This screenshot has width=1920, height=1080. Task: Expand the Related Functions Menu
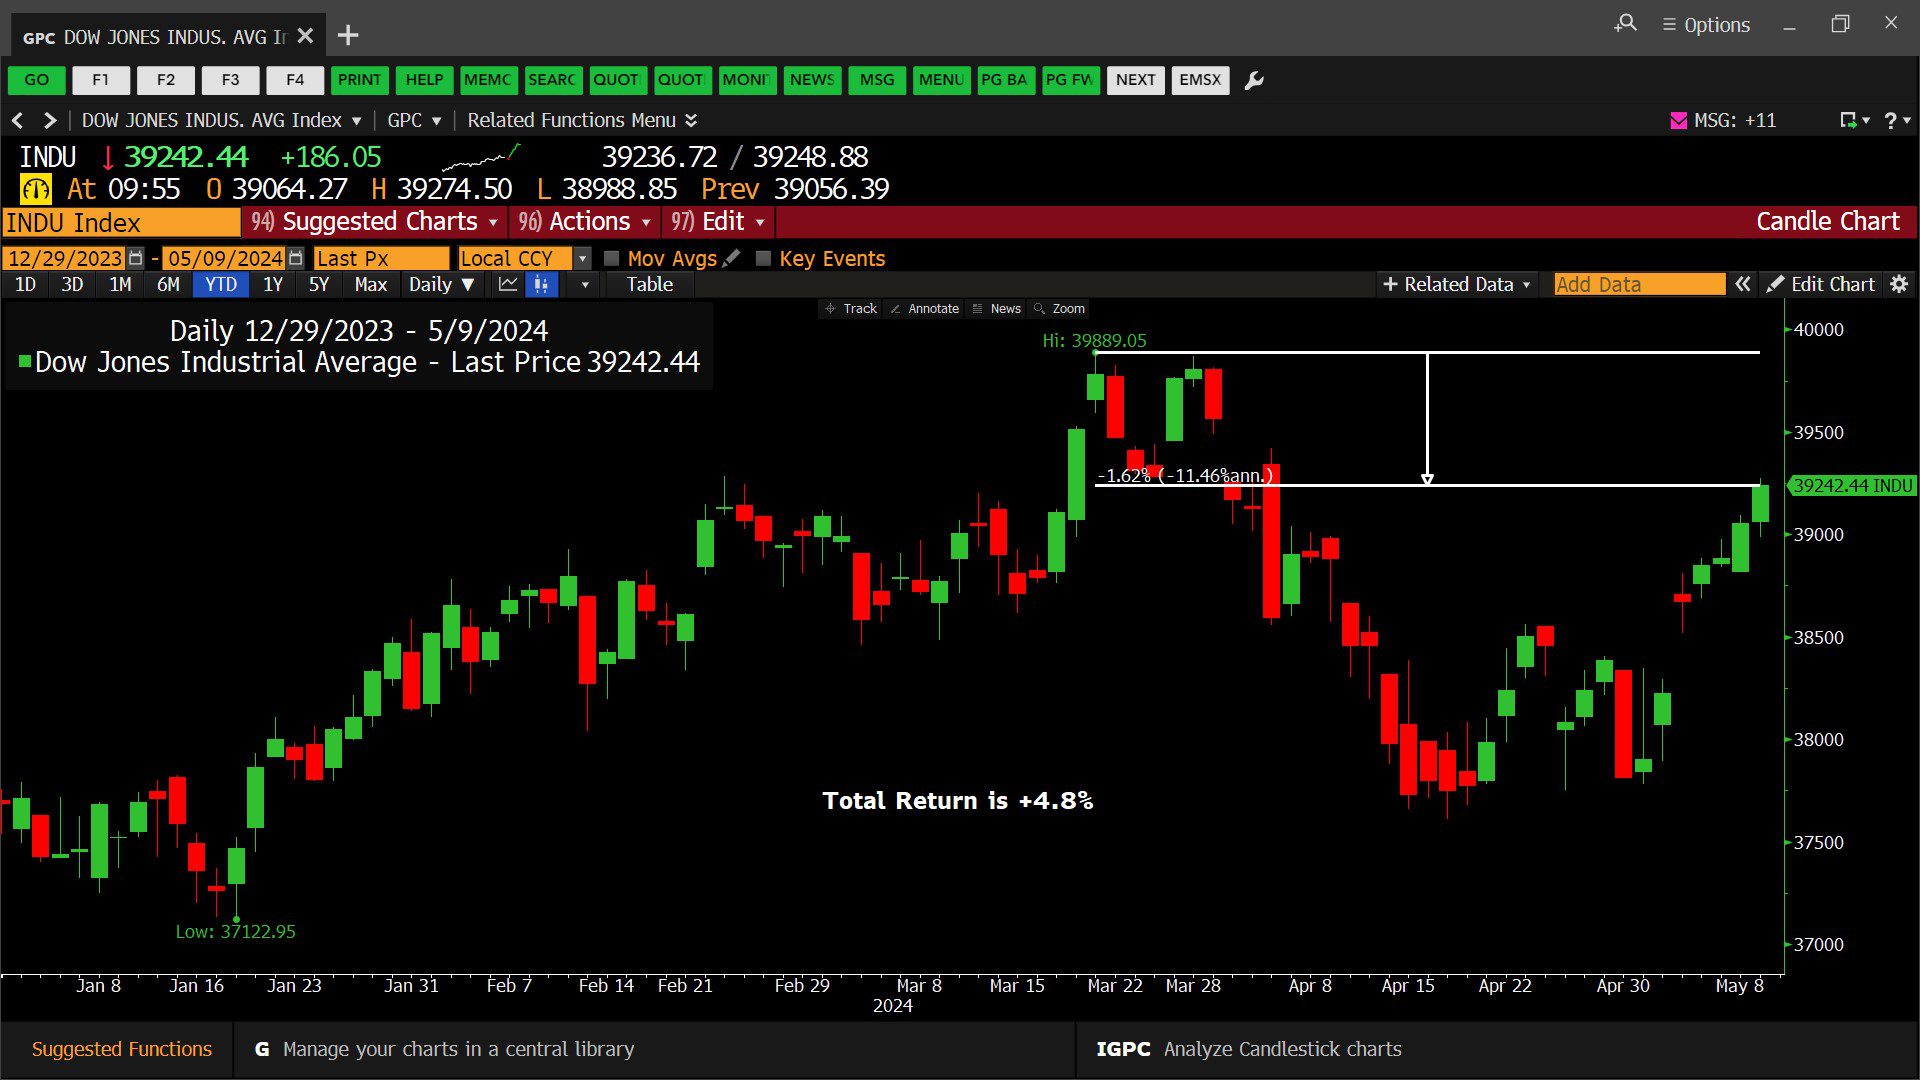point(582,120)
